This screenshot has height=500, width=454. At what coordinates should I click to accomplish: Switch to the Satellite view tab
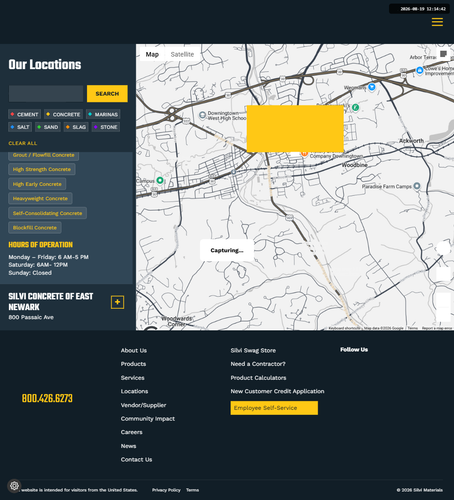click(182, 54)
